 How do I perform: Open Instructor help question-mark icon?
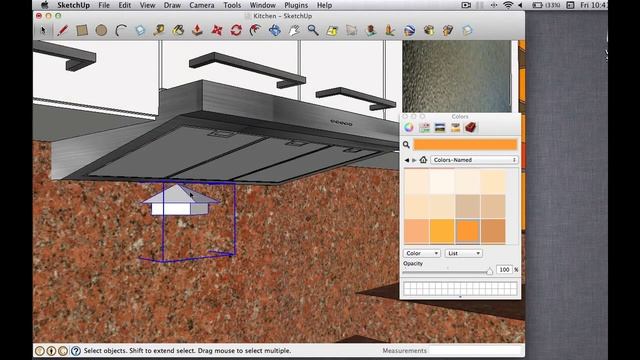click(x=76, y=351)
